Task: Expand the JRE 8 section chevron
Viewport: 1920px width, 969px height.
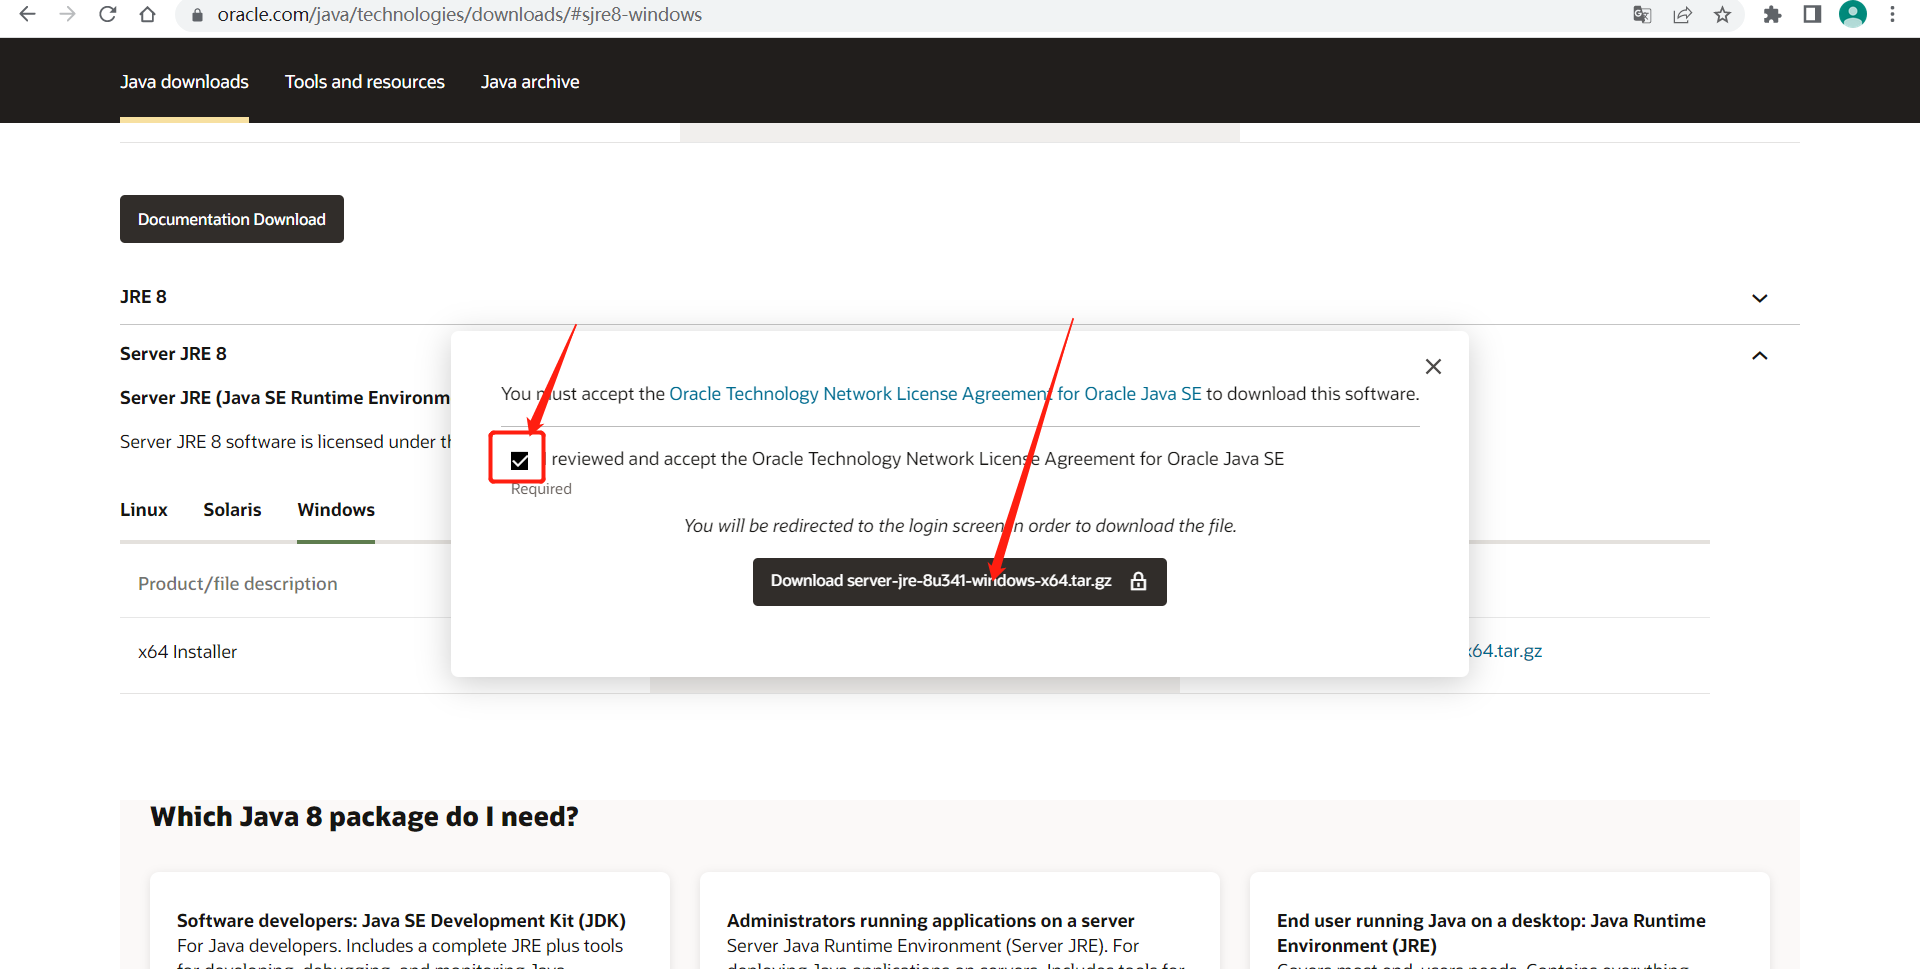Action: click(1760, 298)
